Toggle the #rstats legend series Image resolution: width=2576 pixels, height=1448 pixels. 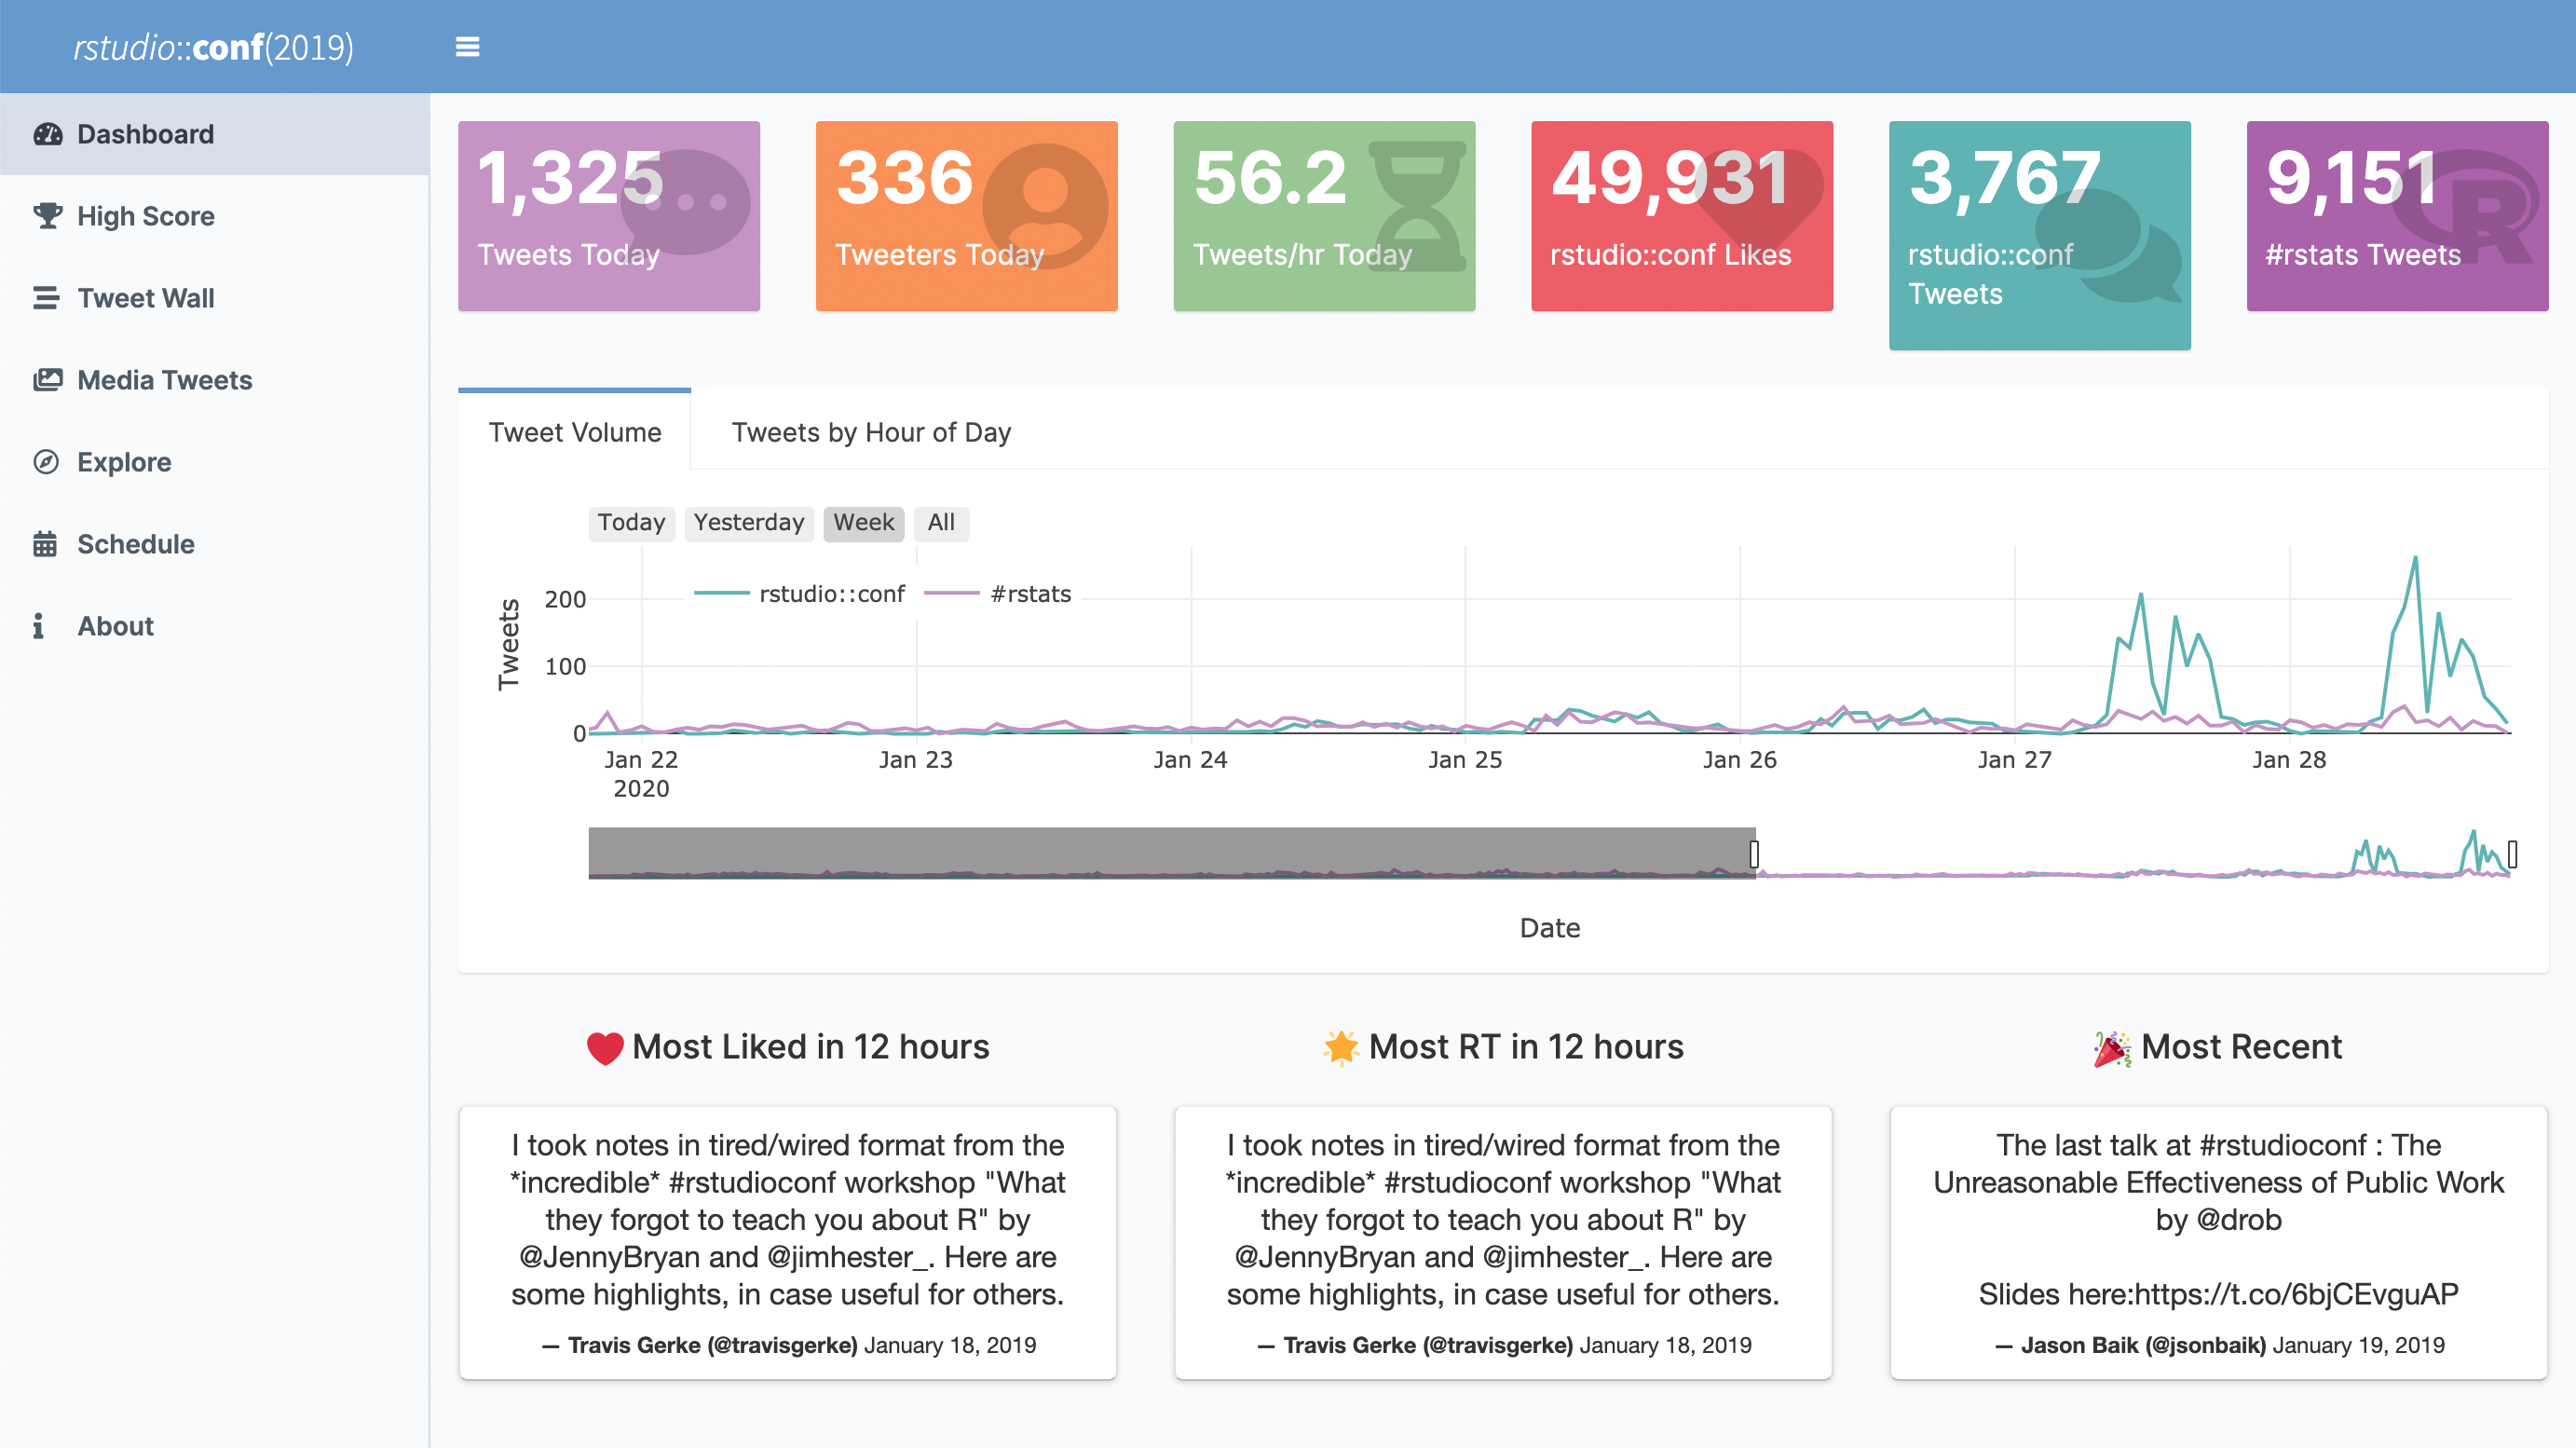click(998, 594)
